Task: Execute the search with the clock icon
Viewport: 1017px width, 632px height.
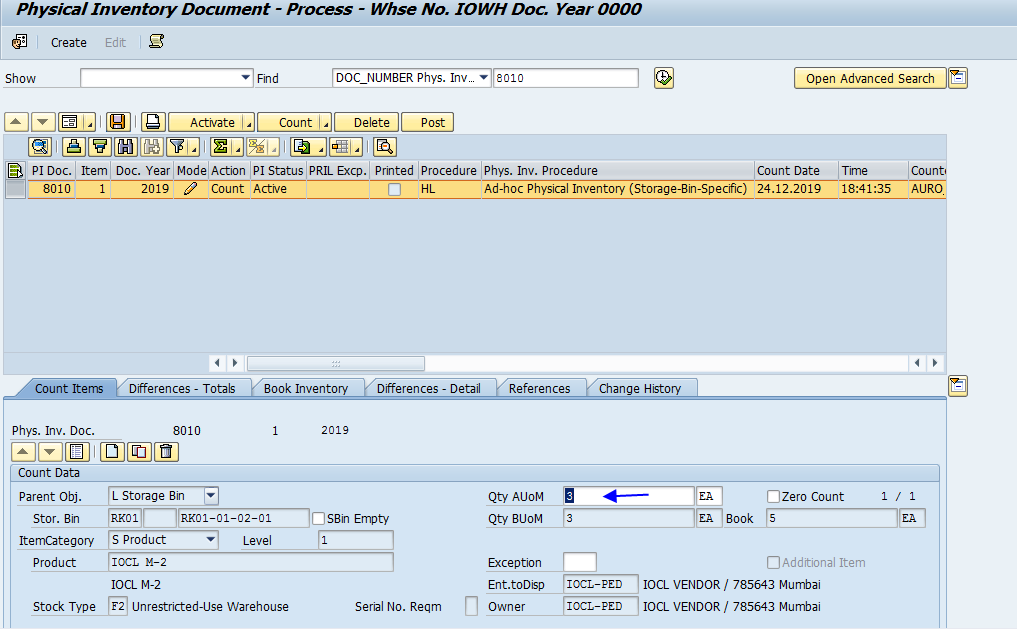Action: [x=664, y=78]
